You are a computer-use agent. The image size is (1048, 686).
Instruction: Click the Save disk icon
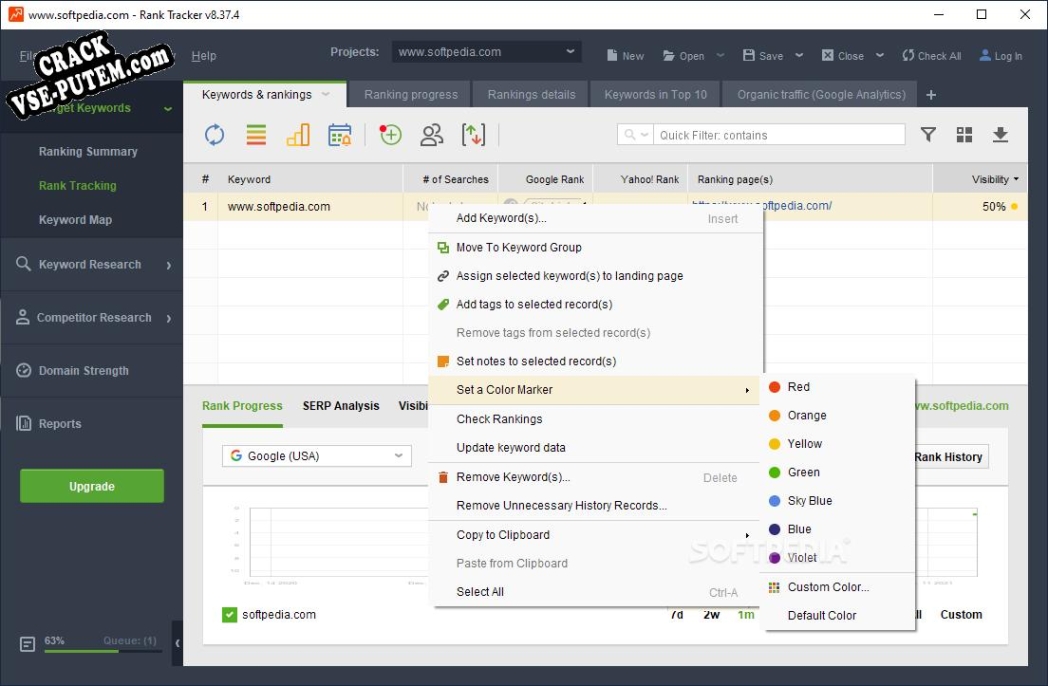(749, 55)
